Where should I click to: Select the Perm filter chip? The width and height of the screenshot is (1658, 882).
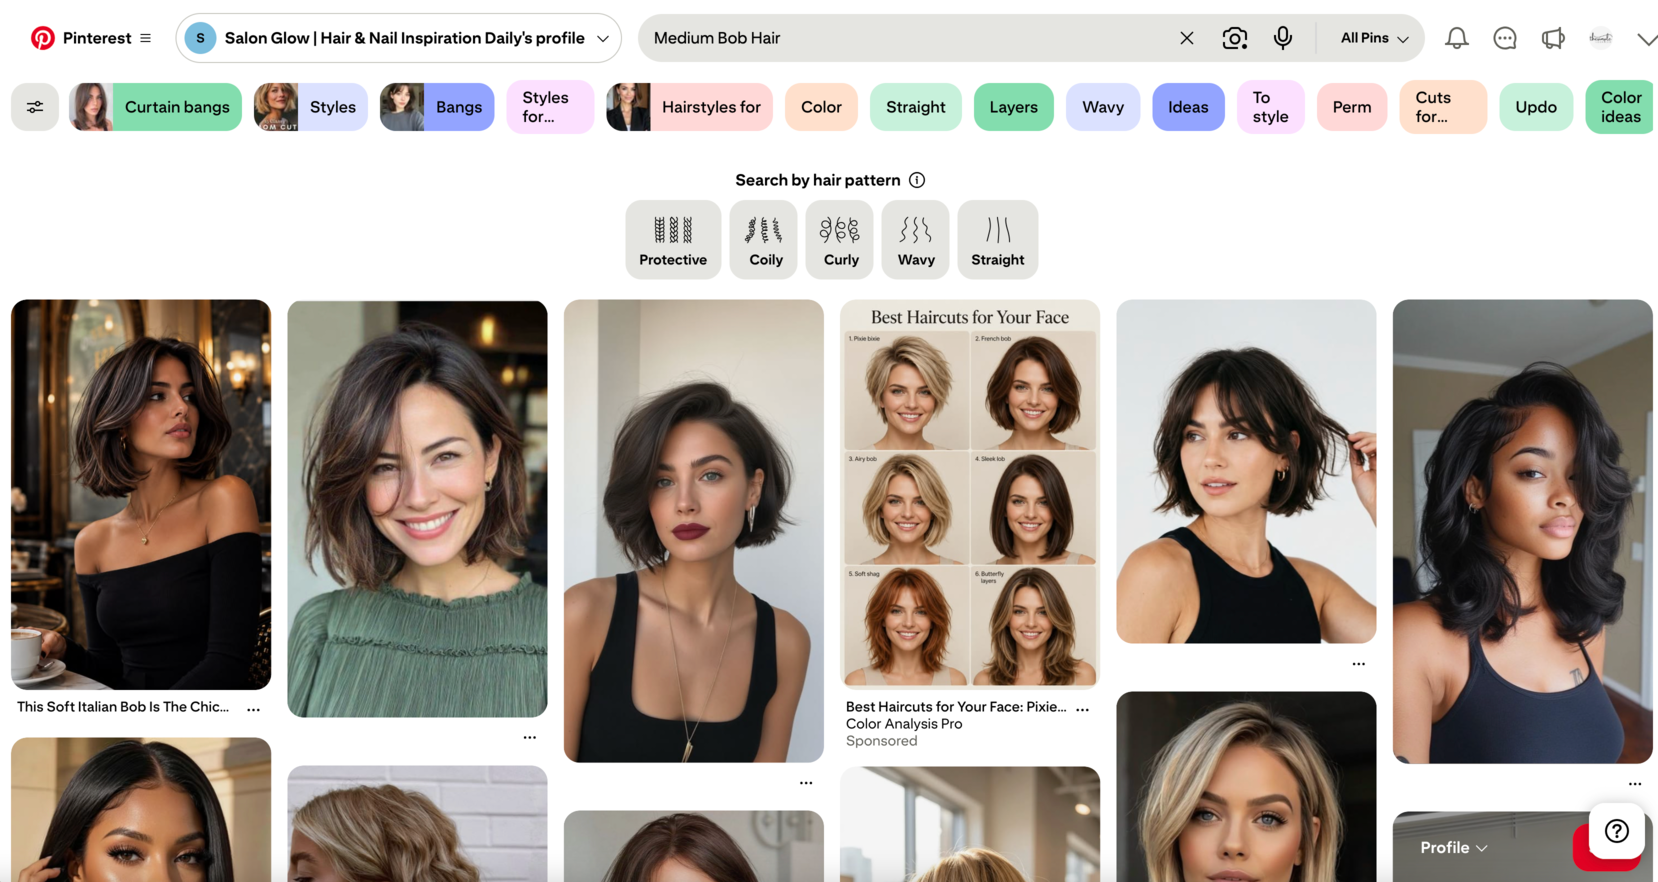pos(1352,107)
